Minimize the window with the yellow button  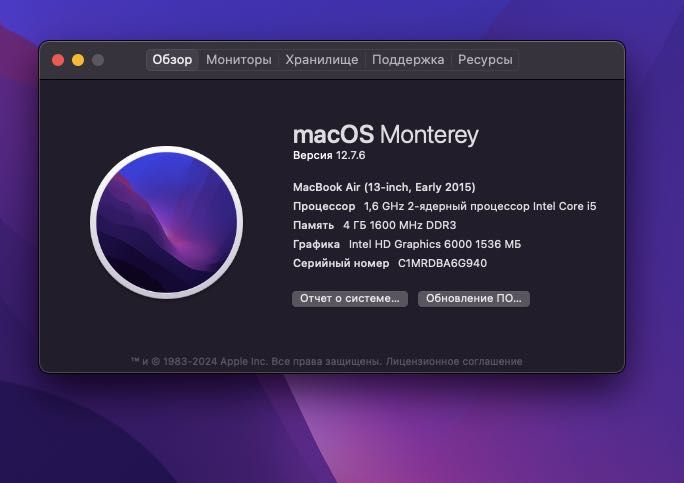(78, 60)
